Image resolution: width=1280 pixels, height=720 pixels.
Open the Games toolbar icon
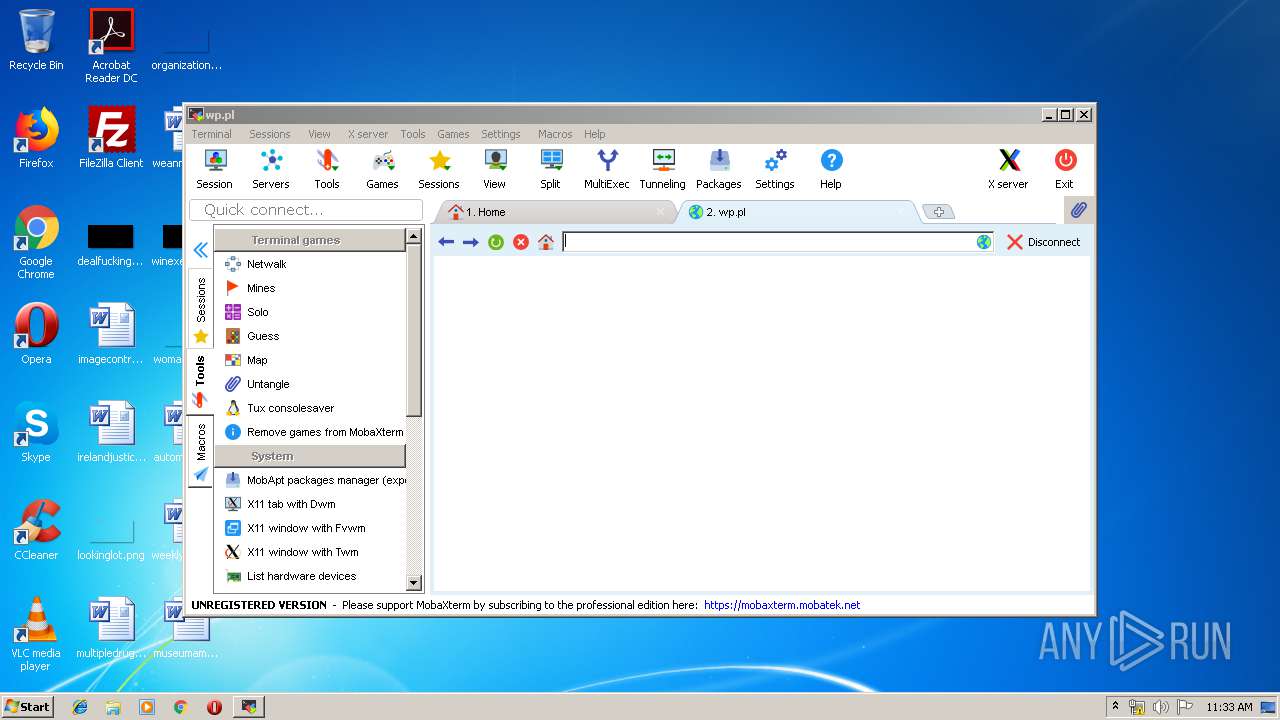click(382, 169)
